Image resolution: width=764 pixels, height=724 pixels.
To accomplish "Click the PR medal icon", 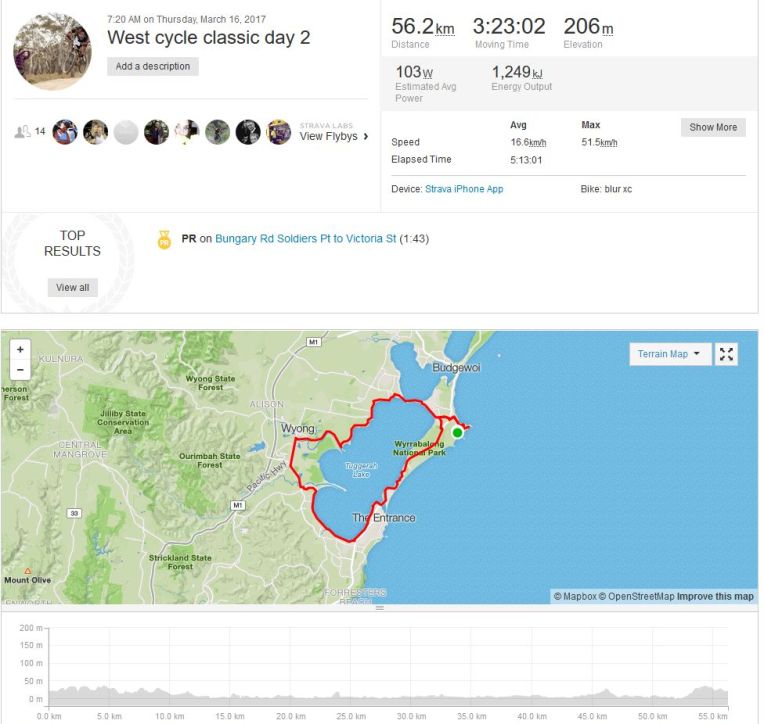I will [165, 240].
